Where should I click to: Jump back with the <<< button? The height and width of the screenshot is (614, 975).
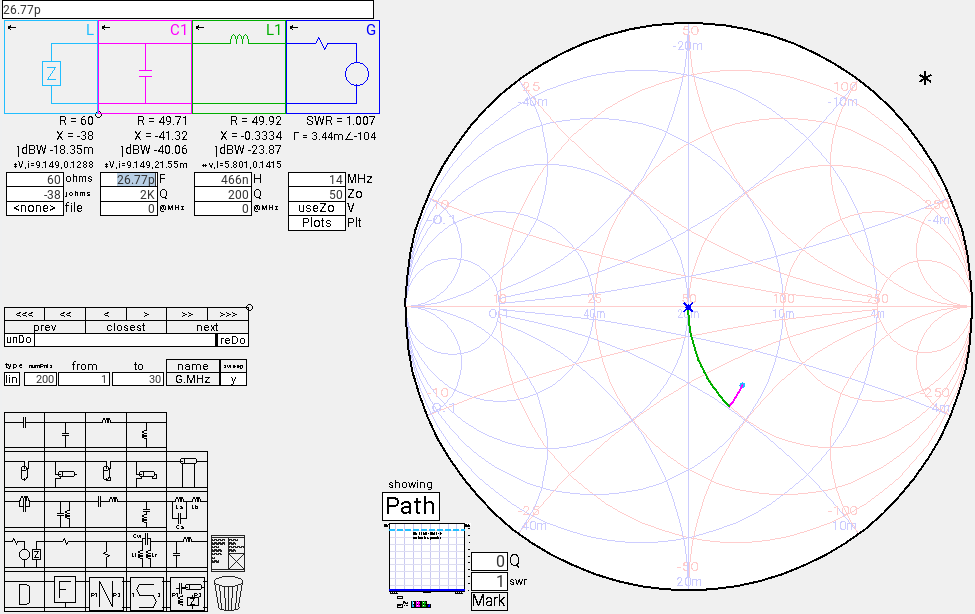click(x=24, y=314)
